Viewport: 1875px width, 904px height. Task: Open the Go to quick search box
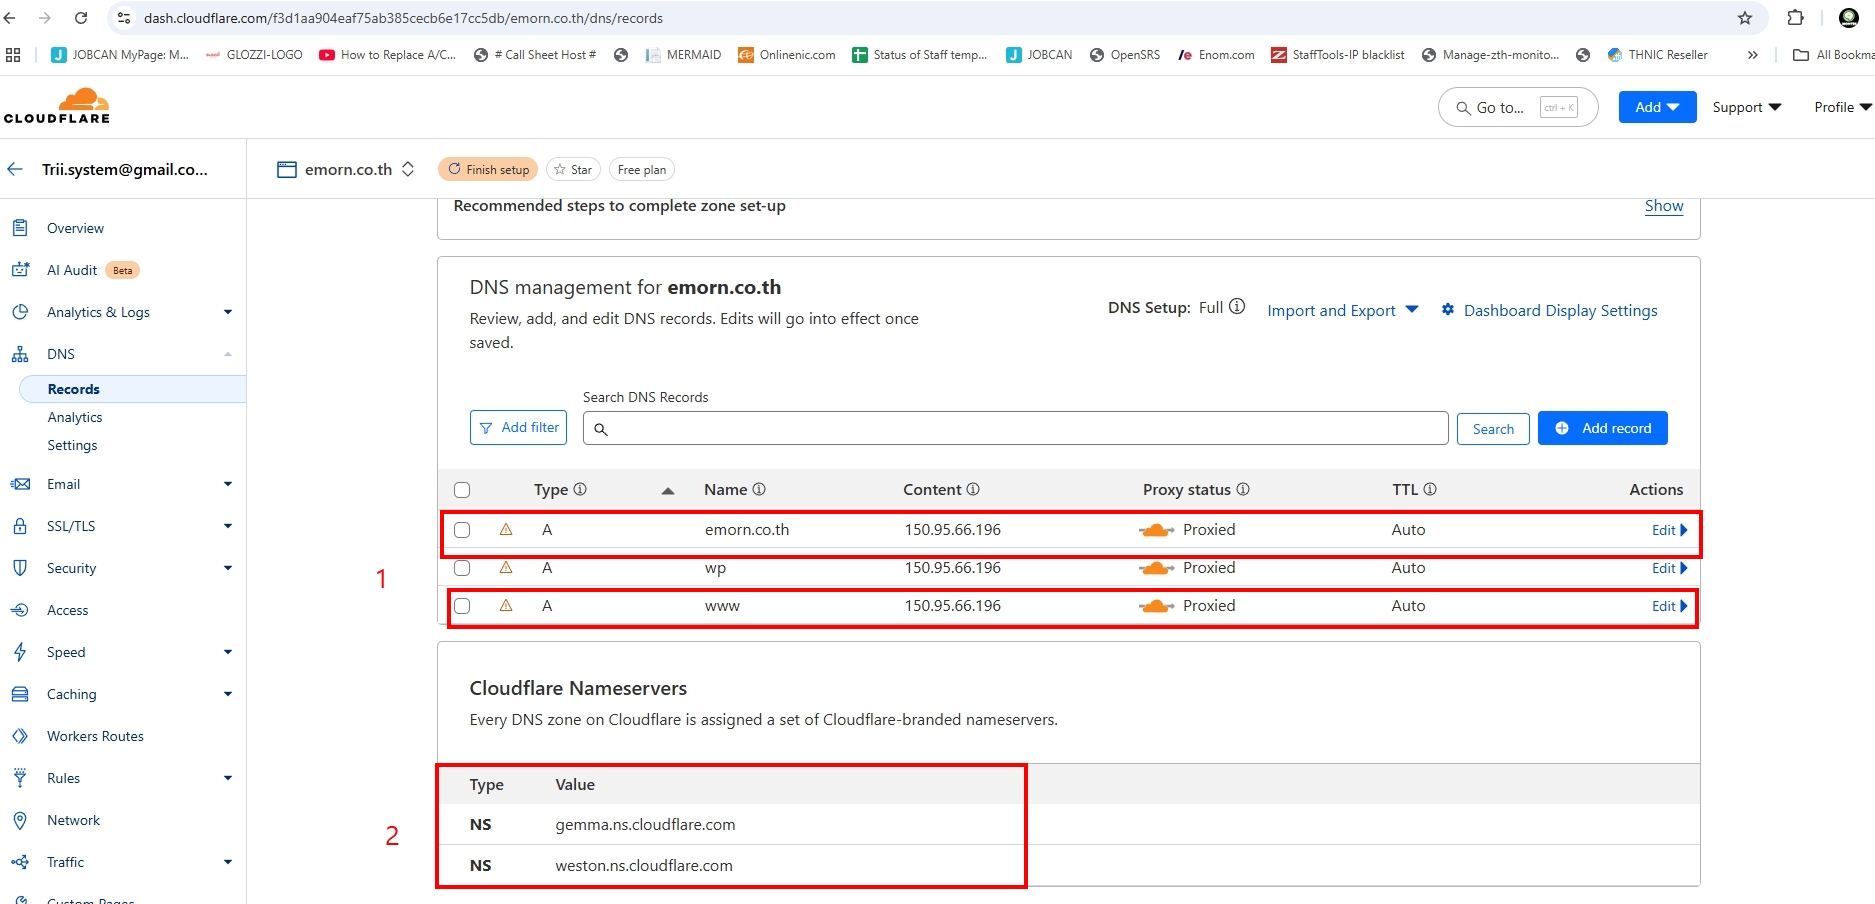pyautogui.click(x=1518, y=107)
